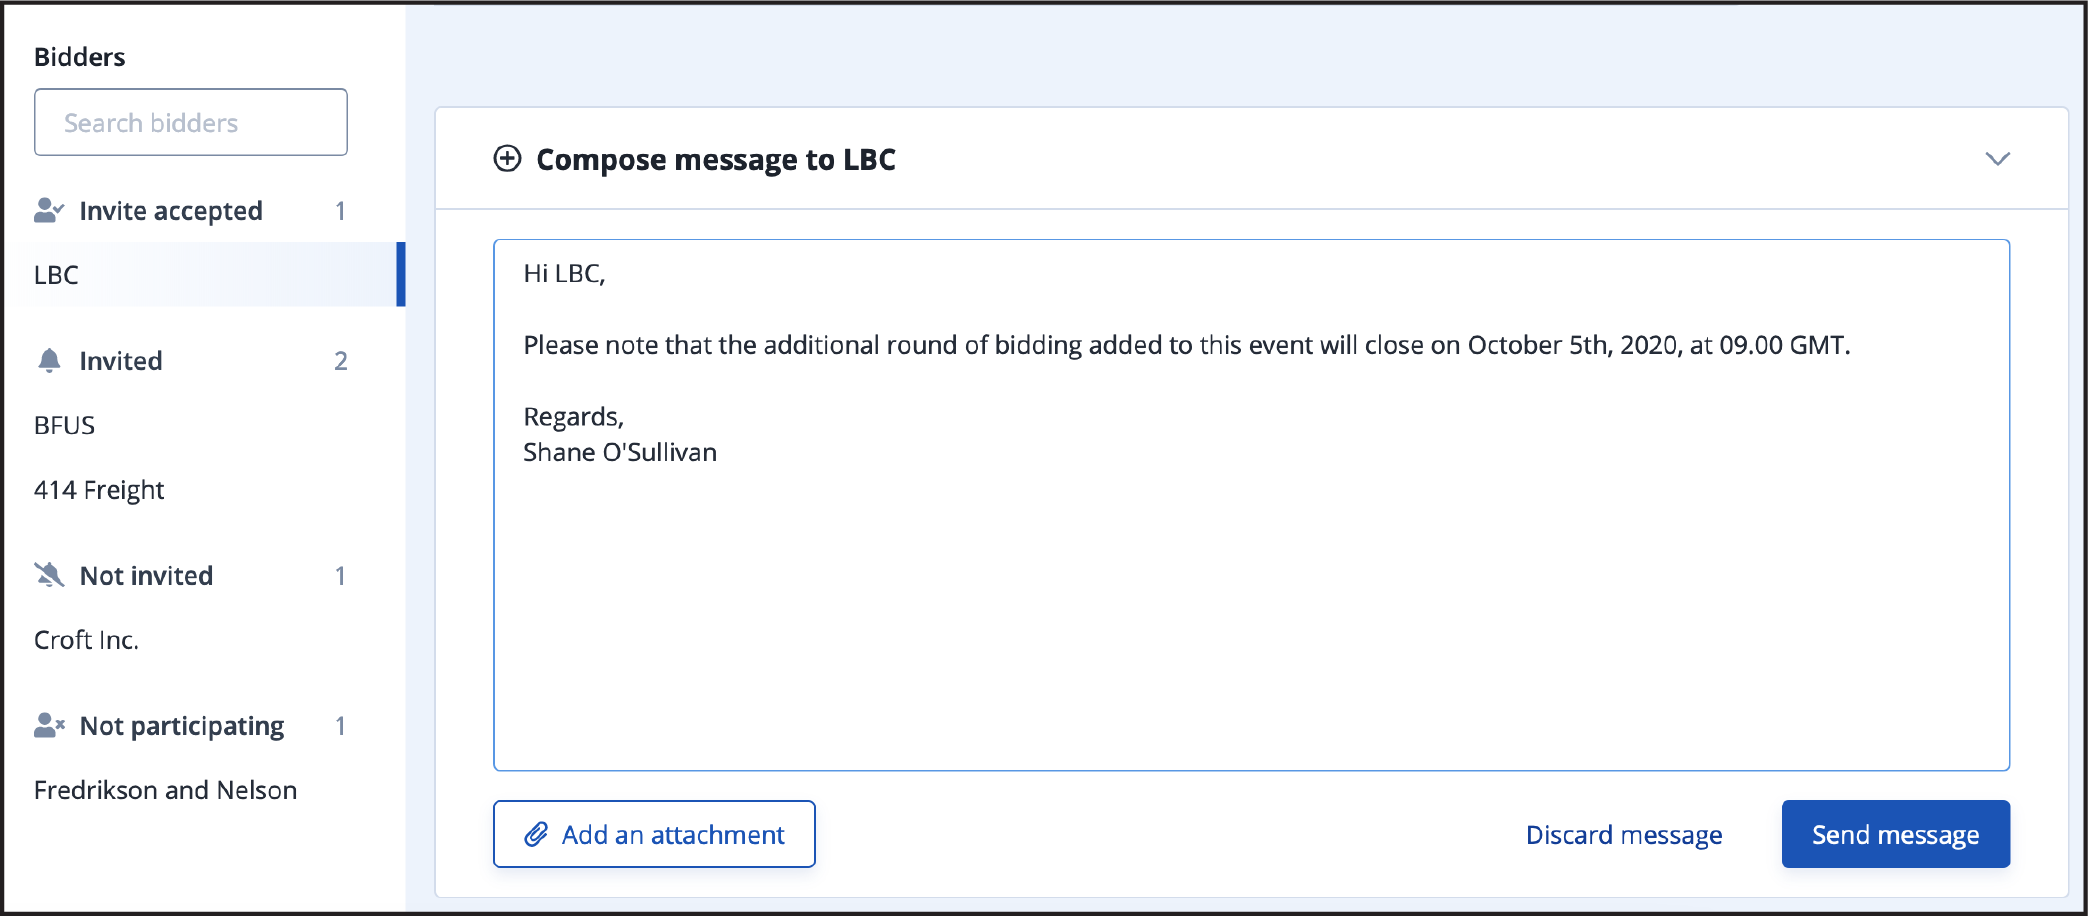Viewport: 2088px width, 917px height.
Task: Click the paperclip attachment icon
Action: coord(537,834)
